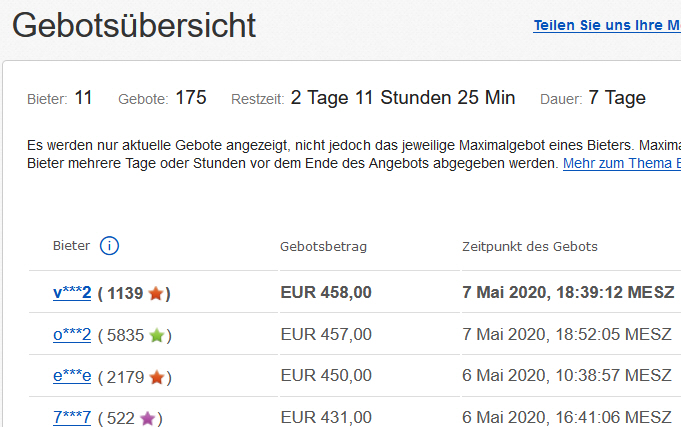Click the 'Zeitpunkt des Gebots' column header
Image resolution: width=681 pixels, height=427 pixels.
tap(529, 246)
